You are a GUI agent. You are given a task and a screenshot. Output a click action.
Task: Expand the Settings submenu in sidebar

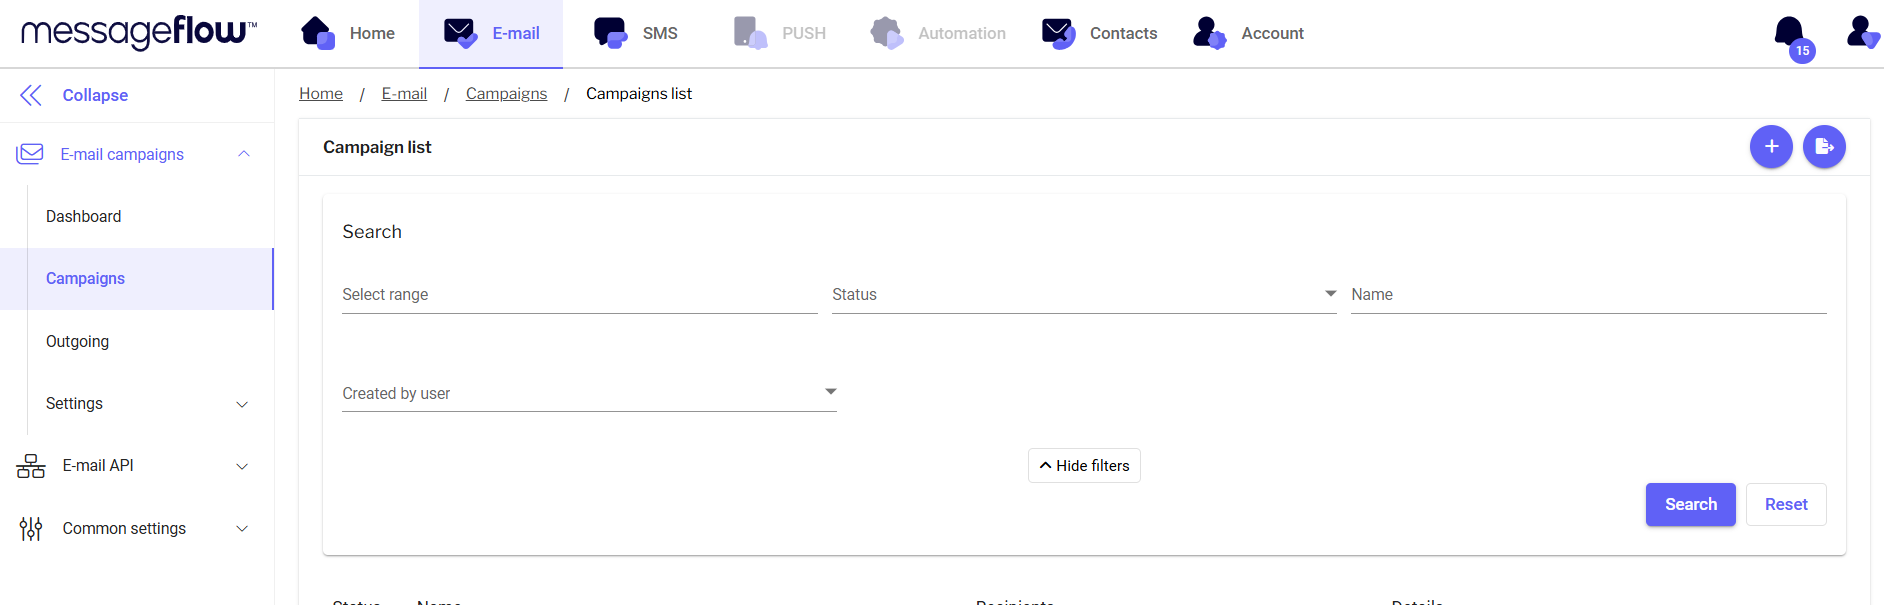point(242,404)
